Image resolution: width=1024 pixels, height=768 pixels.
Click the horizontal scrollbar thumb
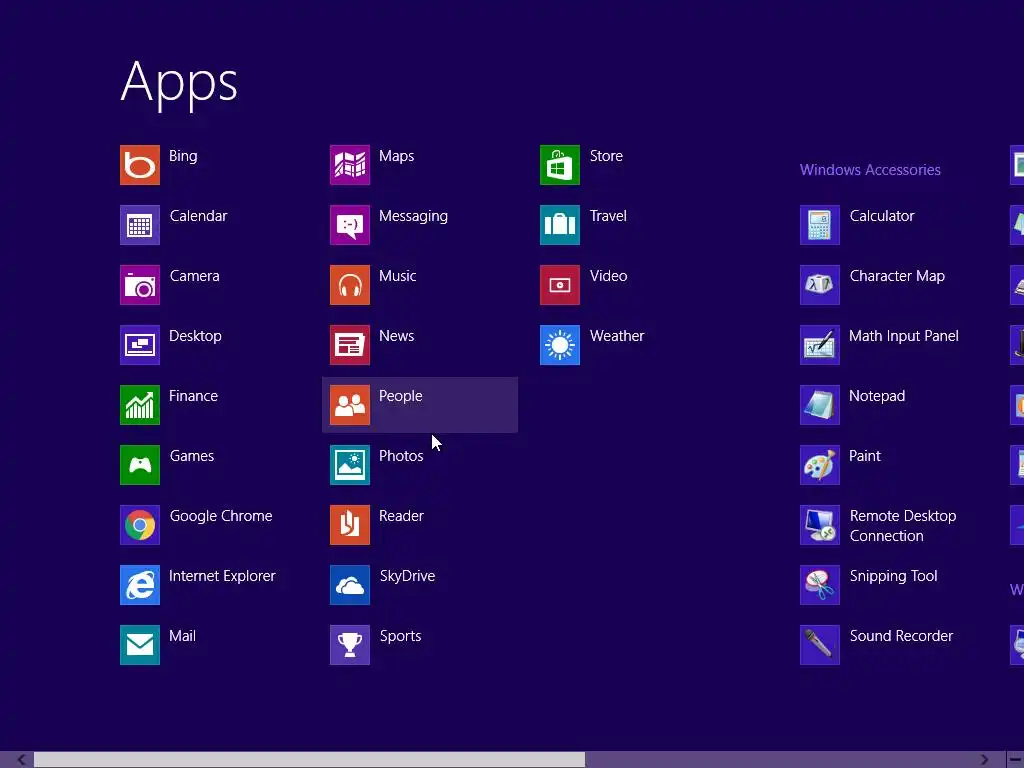click(x=310, y=760)
